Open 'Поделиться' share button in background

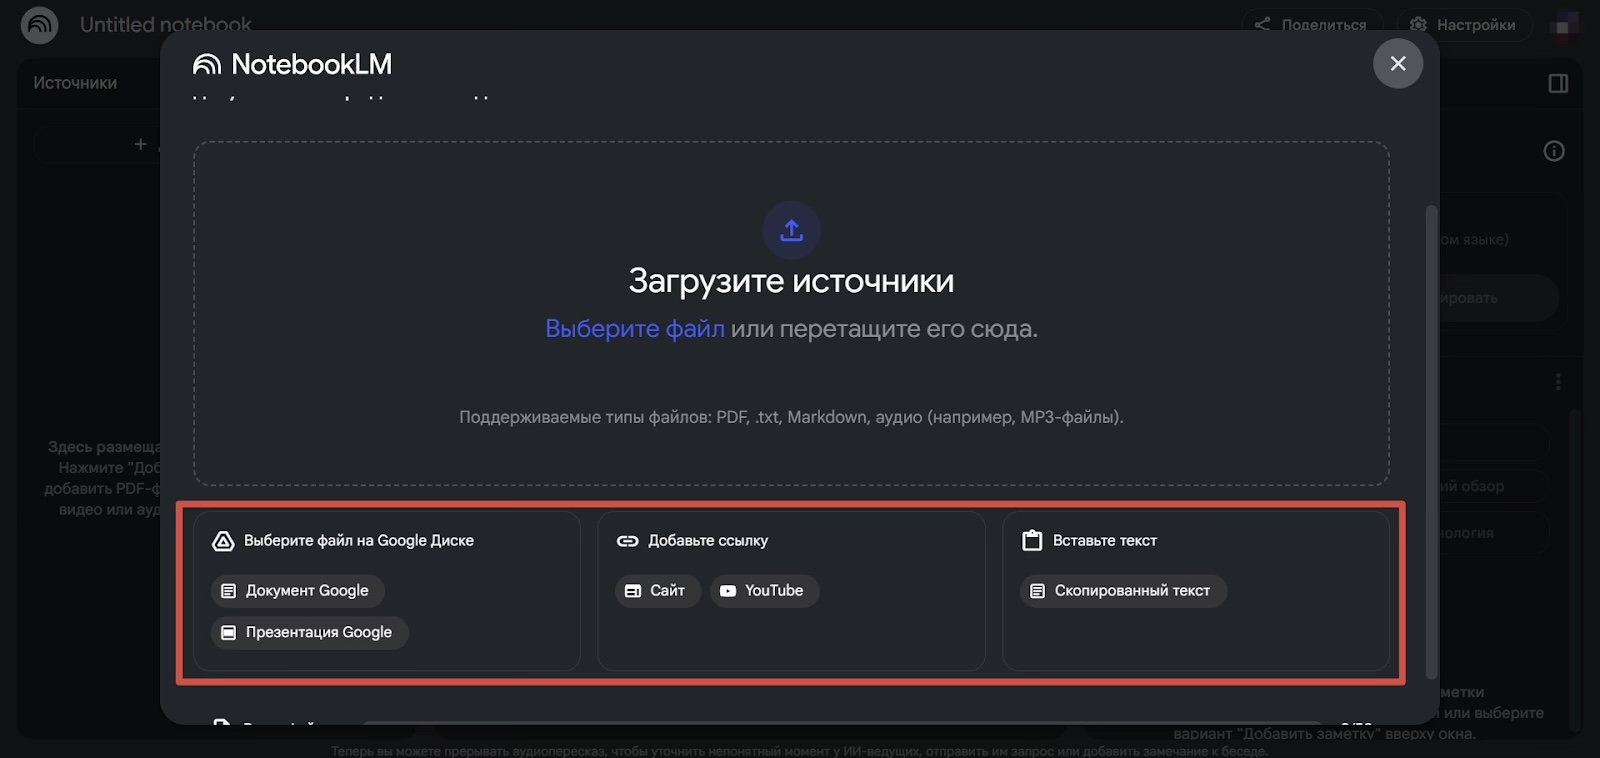pyautogui.click(x=1312, y=25)
